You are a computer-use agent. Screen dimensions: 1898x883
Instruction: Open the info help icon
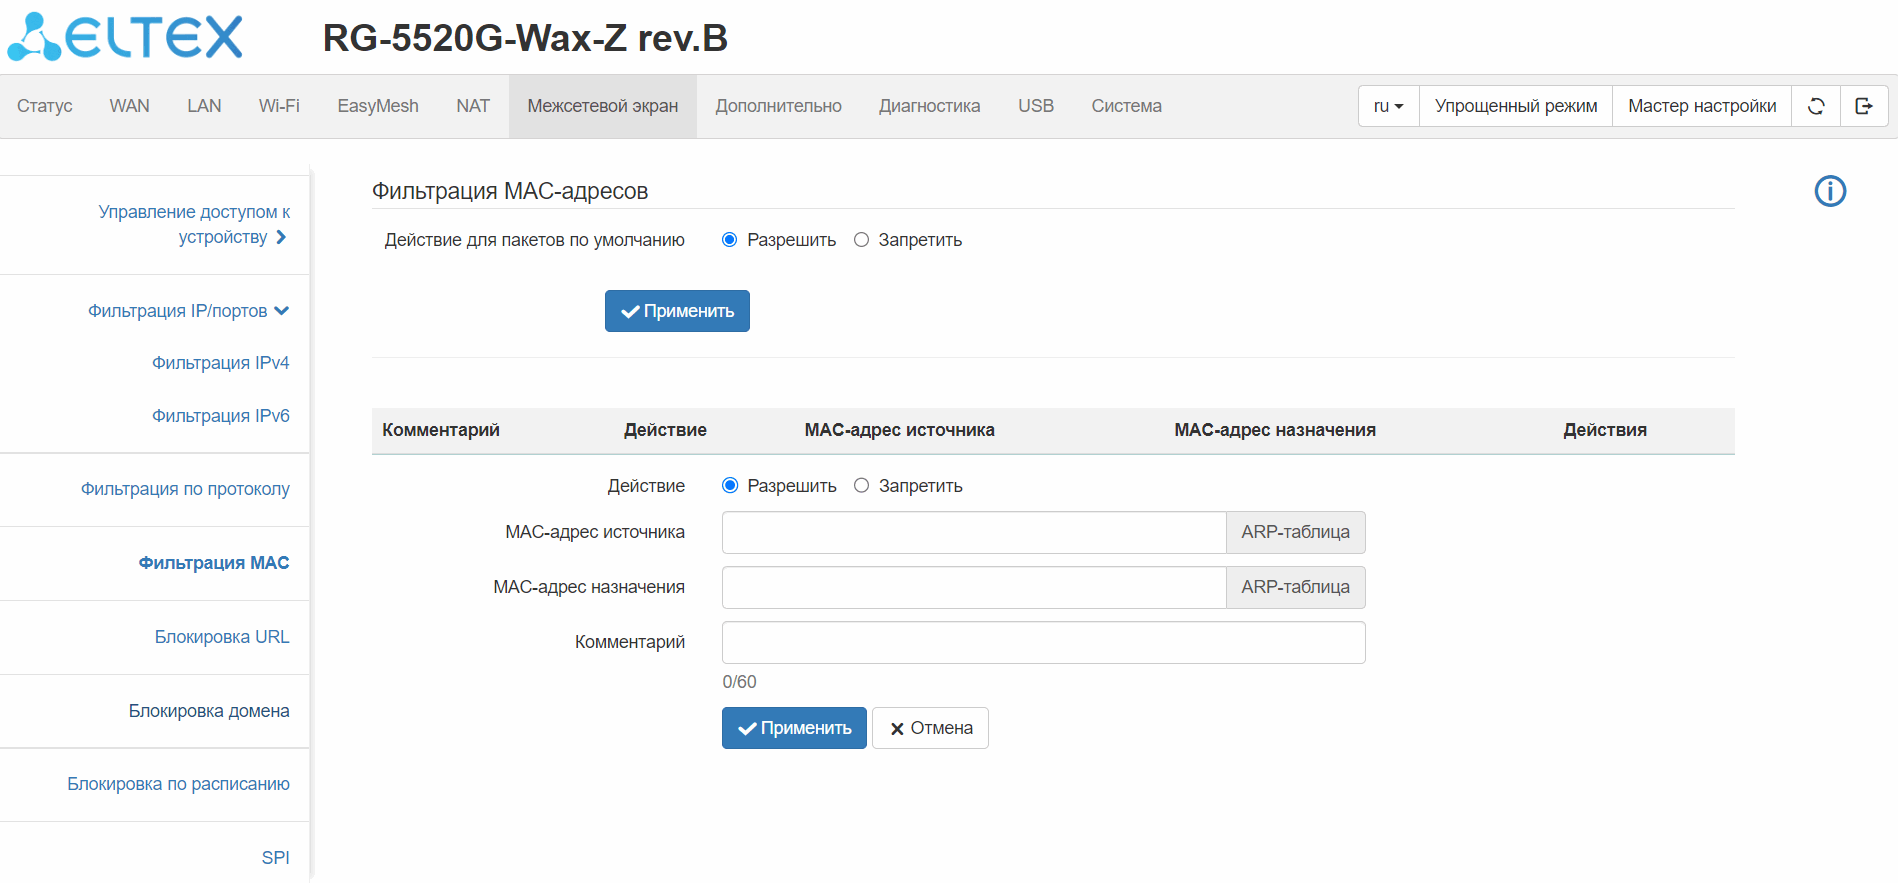(1830, 191)
